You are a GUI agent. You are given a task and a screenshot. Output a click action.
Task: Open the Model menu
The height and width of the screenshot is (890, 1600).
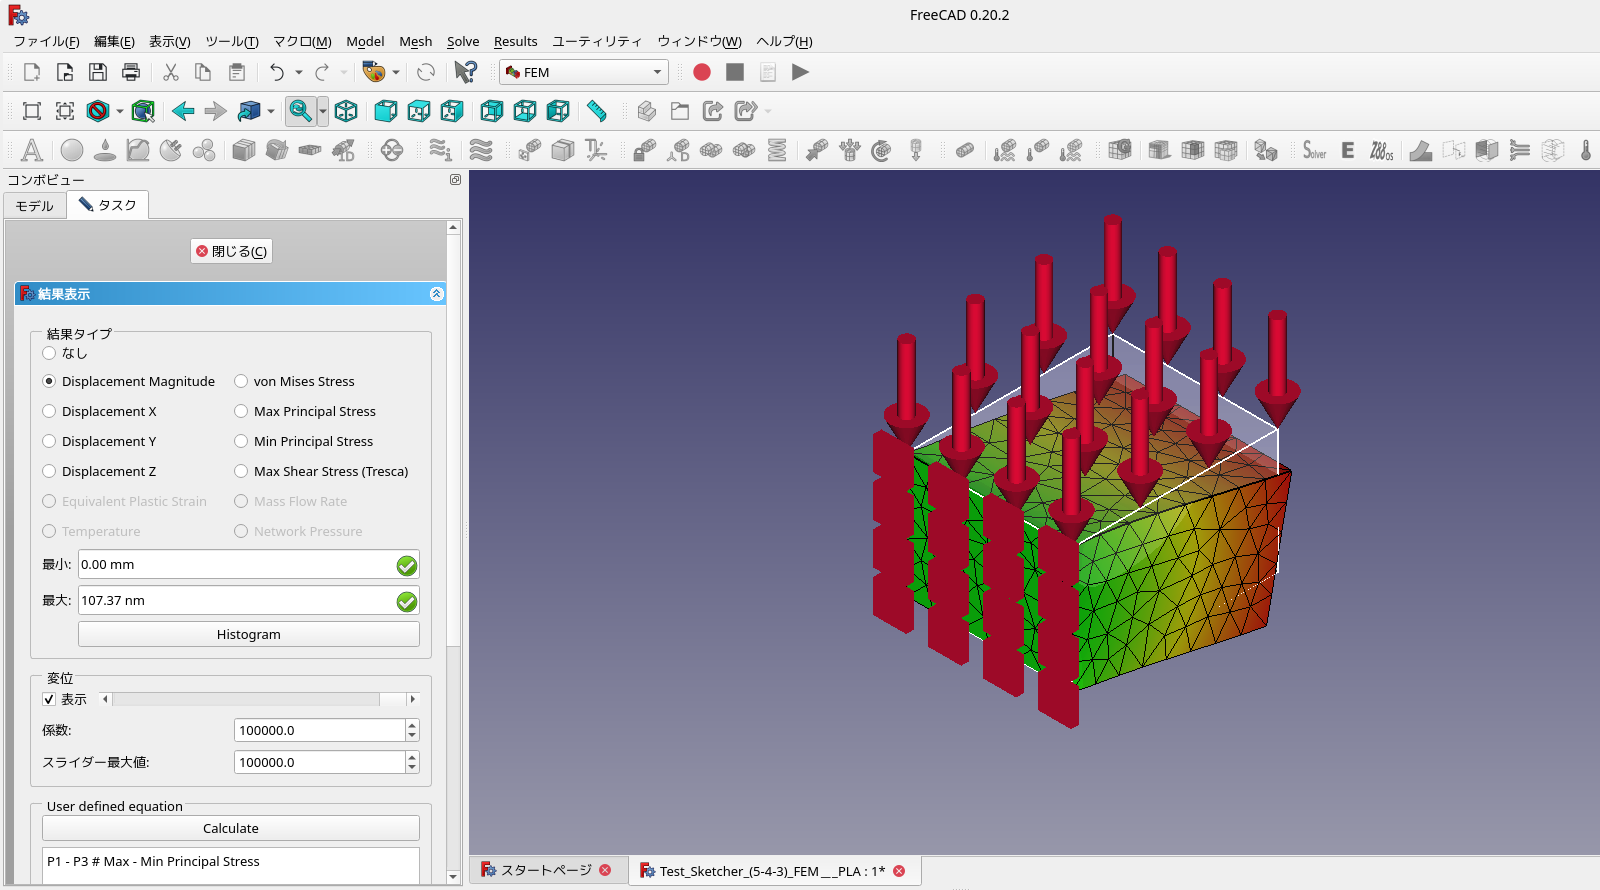click(365, 41)
